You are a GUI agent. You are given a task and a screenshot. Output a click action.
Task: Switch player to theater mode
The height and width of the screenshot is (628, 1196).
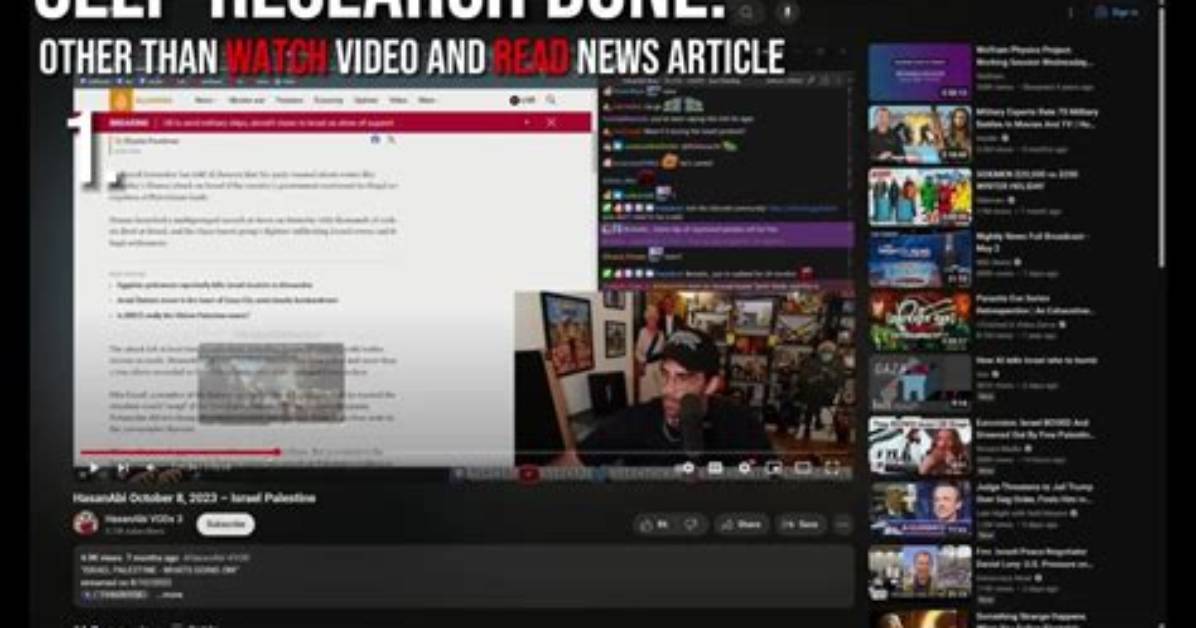click(802, 468)
